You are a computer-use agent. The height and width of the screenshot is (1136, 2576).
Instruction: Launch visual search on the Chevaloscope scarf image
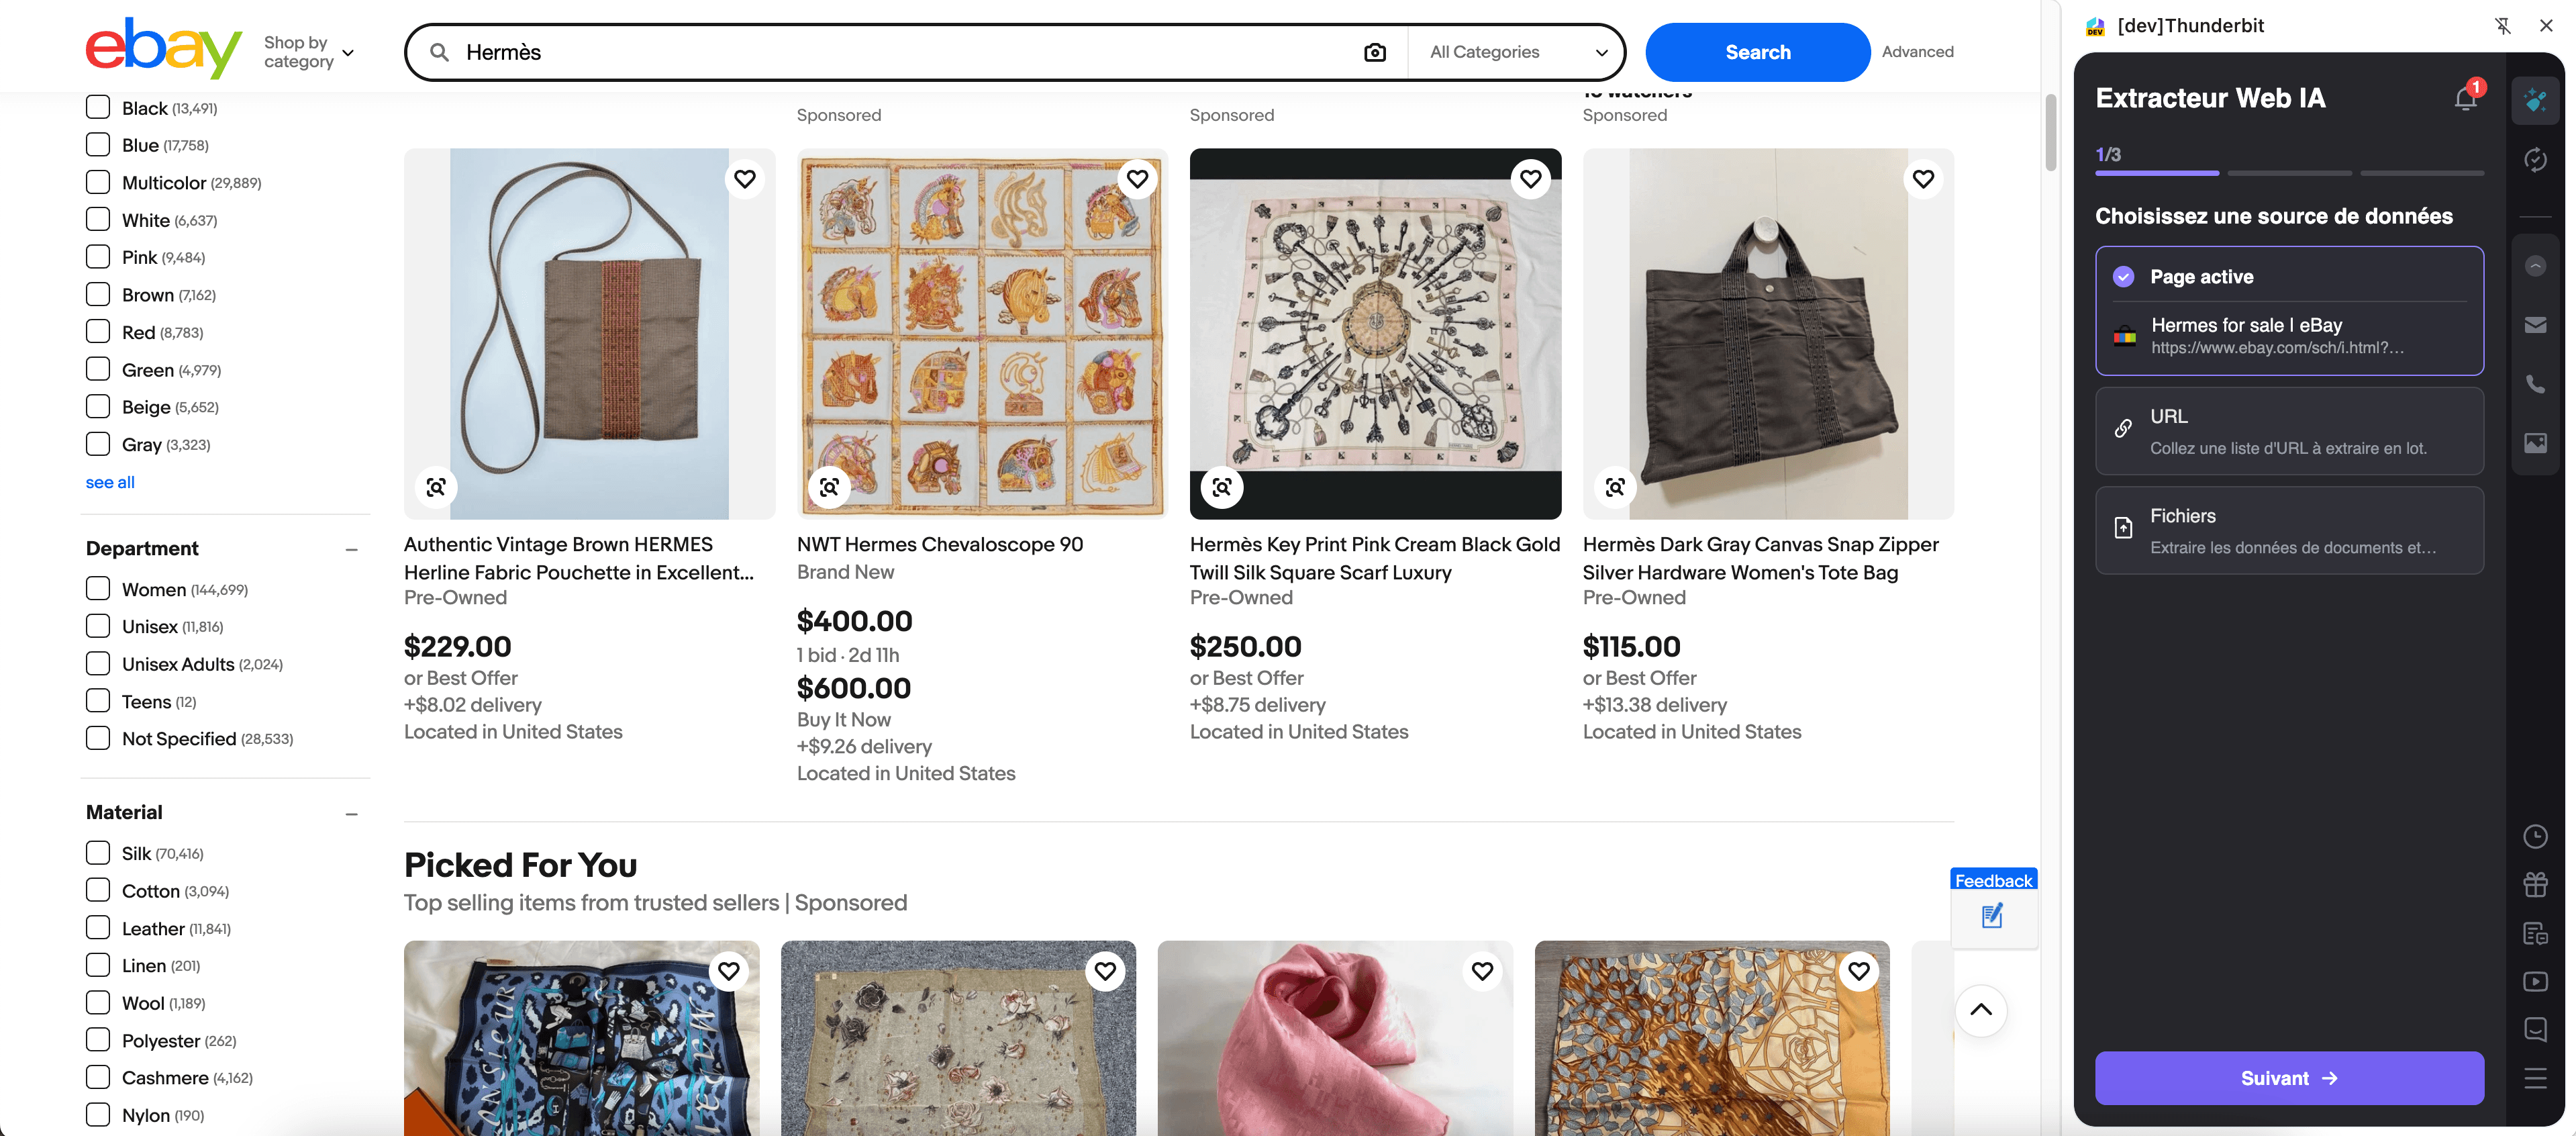tap(829, 487)
